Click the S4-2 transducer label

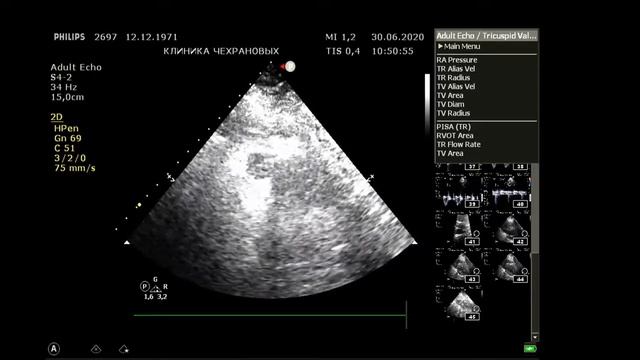pos(61,78)
